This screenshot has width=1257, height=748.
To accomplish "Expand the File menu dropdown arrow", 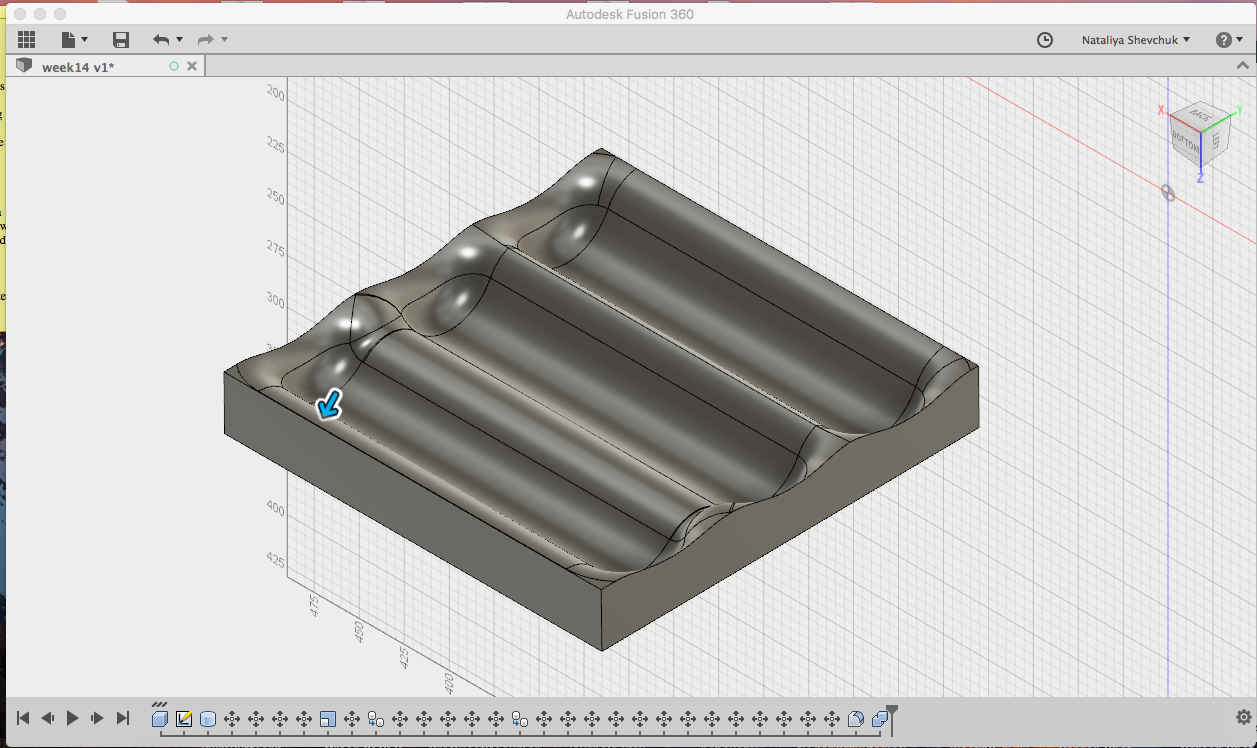I will (x=84, y=40).
